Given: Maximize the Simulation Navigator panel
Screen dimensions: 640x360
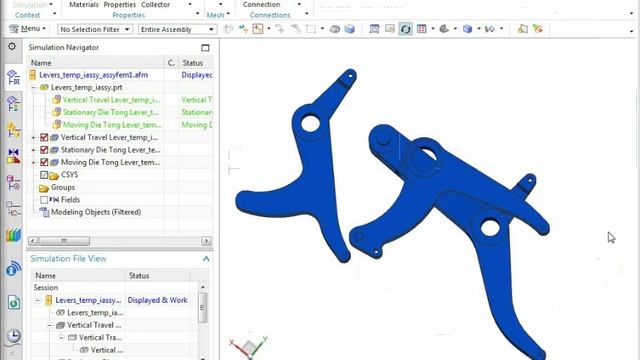Looking at the screenshot, I should (x=205, y=48).
